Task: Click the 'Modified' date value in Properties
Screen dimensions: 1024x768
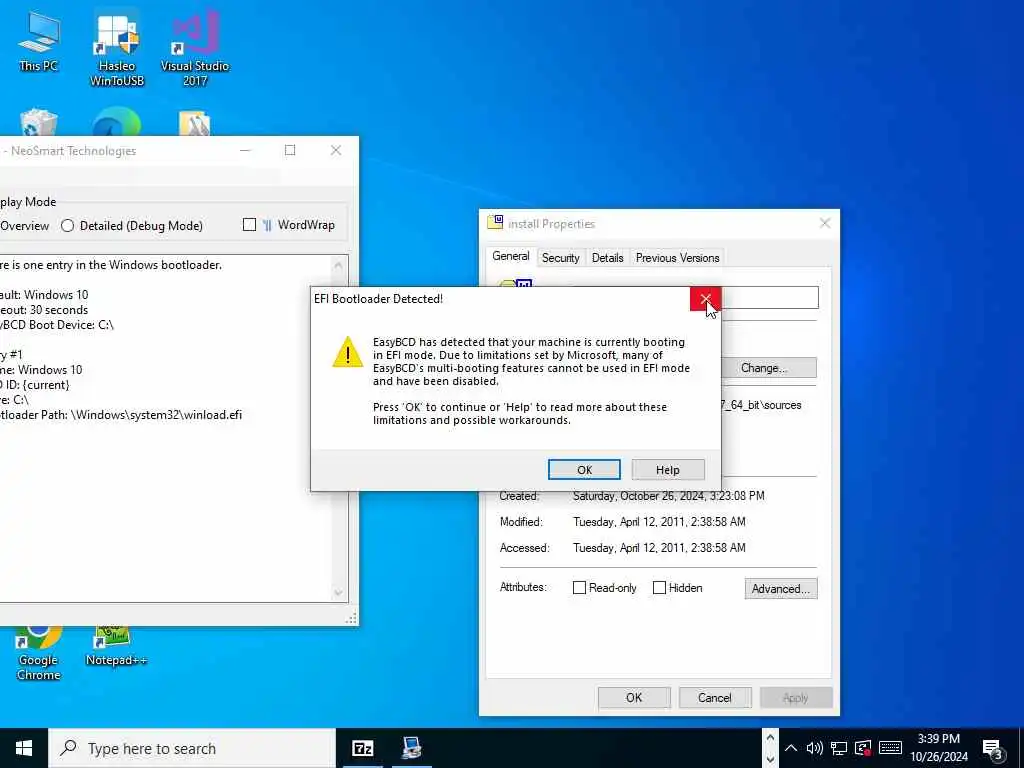Action: pyautogui.click(x=659, y=522)
